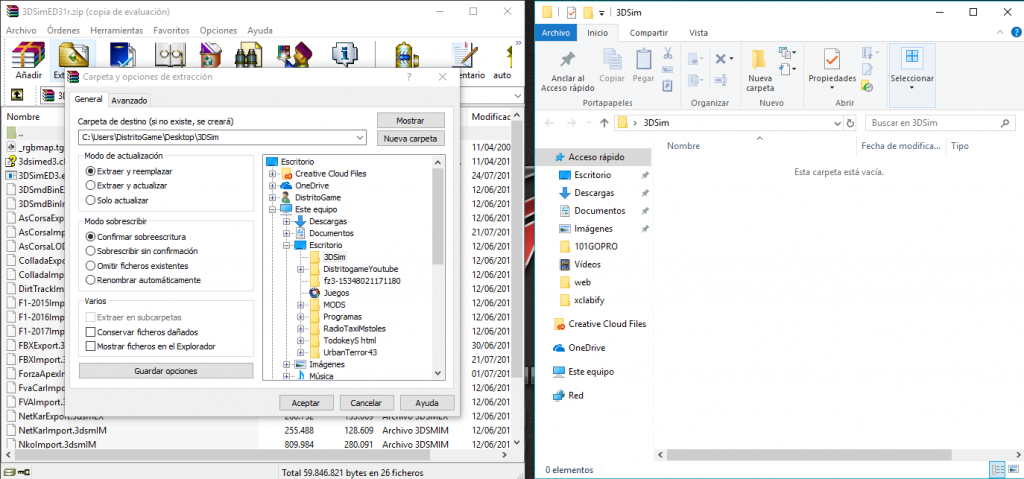Click the Seleccionar grid icon in ribbon
Image resolution: width=1024 pixels, height=479 pixels.
coord(912,57)
